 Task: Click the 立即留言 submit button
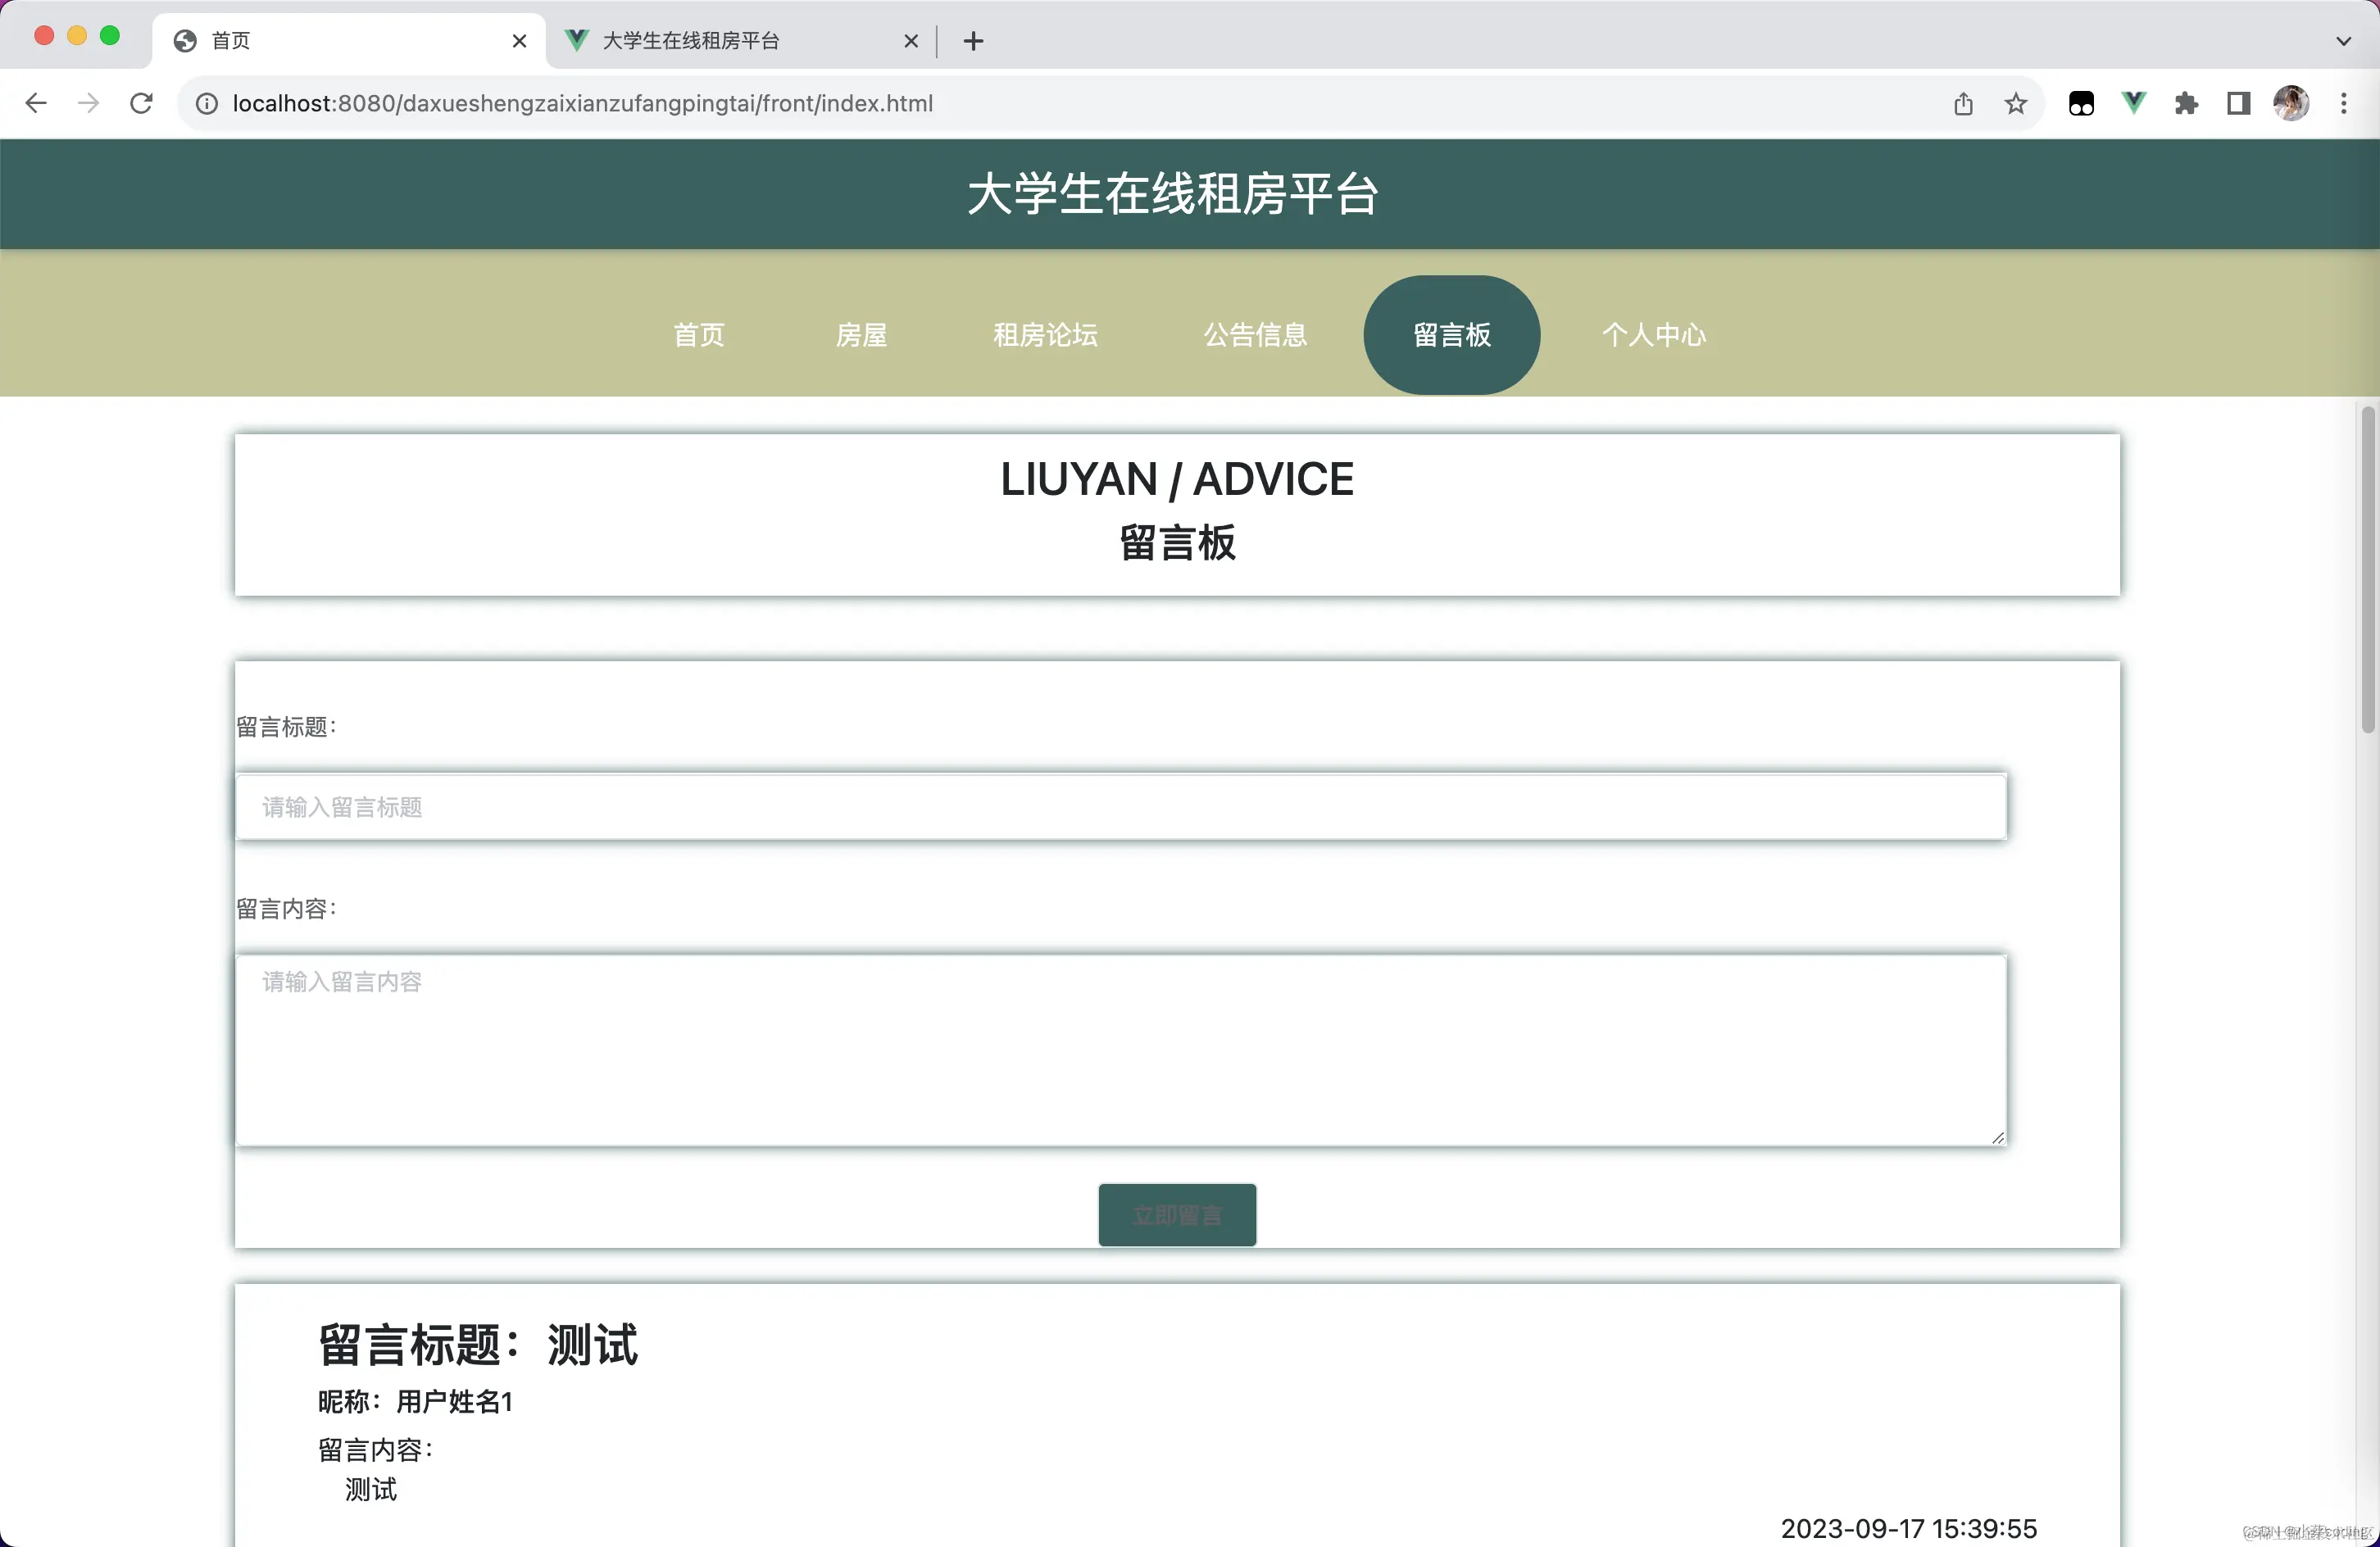1177,1215
